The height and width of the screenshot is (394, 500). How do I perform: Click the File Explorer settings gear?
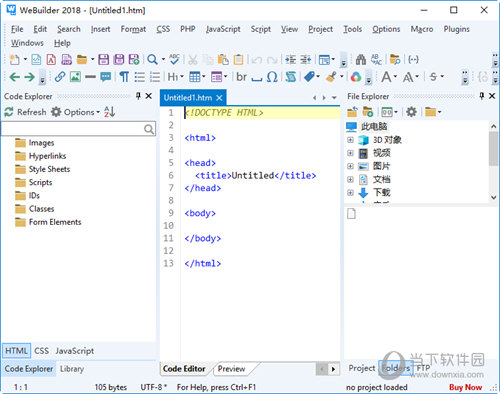(x=411, y=112)
